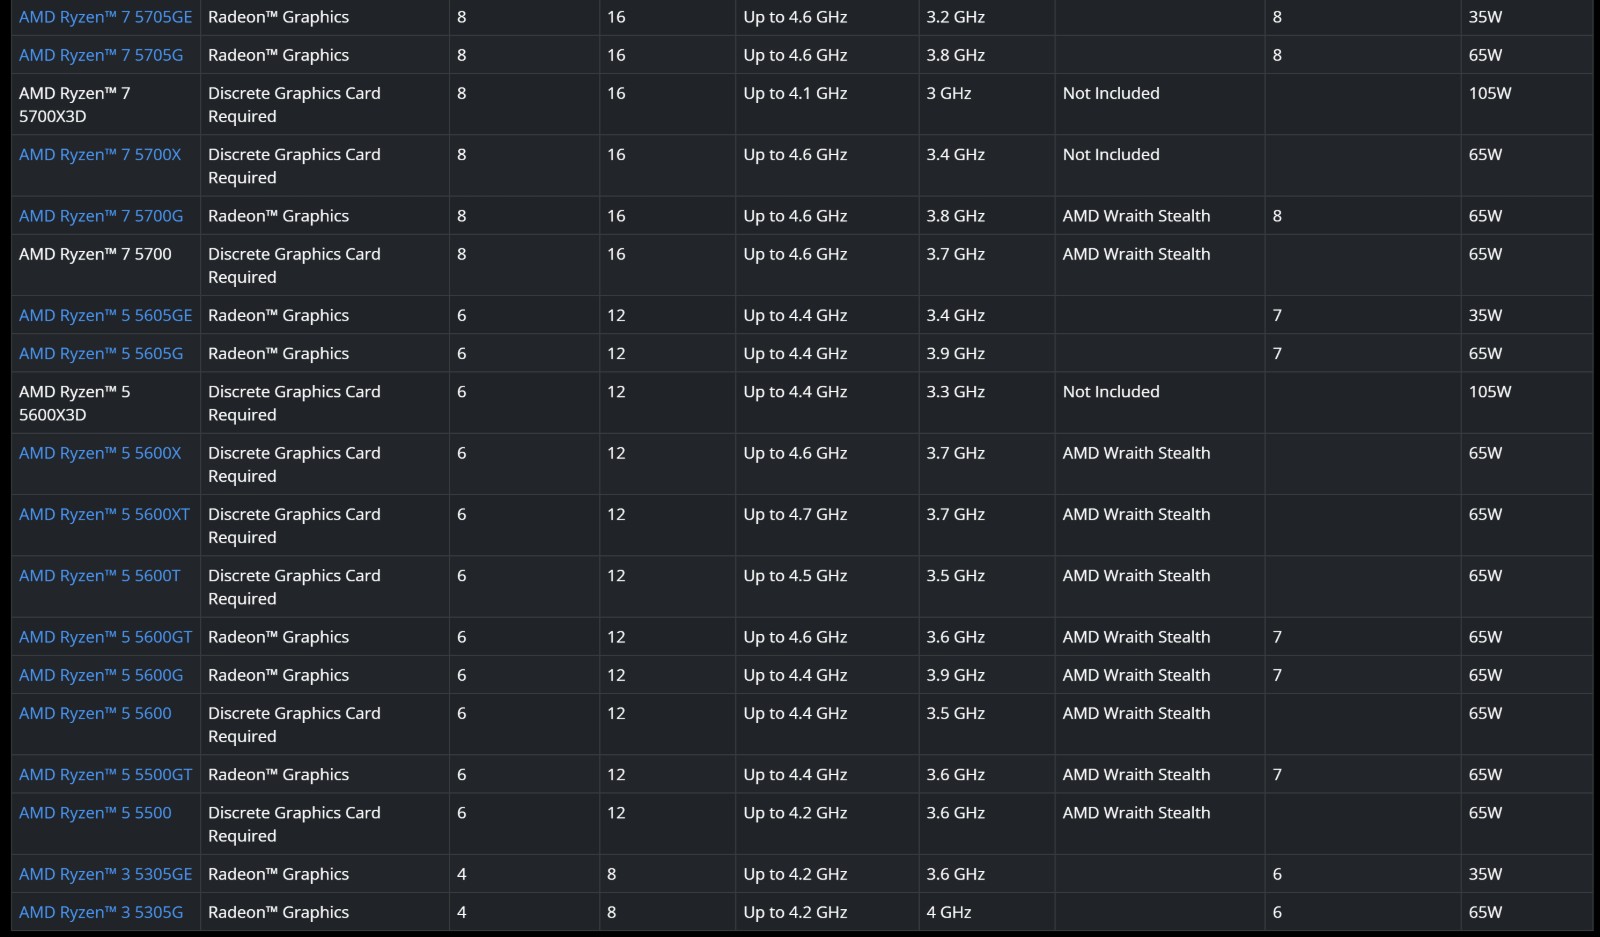The width and height of the screenshot is (1600, 937).
Task: Open the AMD Ryzen 7 5705GE link
Action: point(105,17)
